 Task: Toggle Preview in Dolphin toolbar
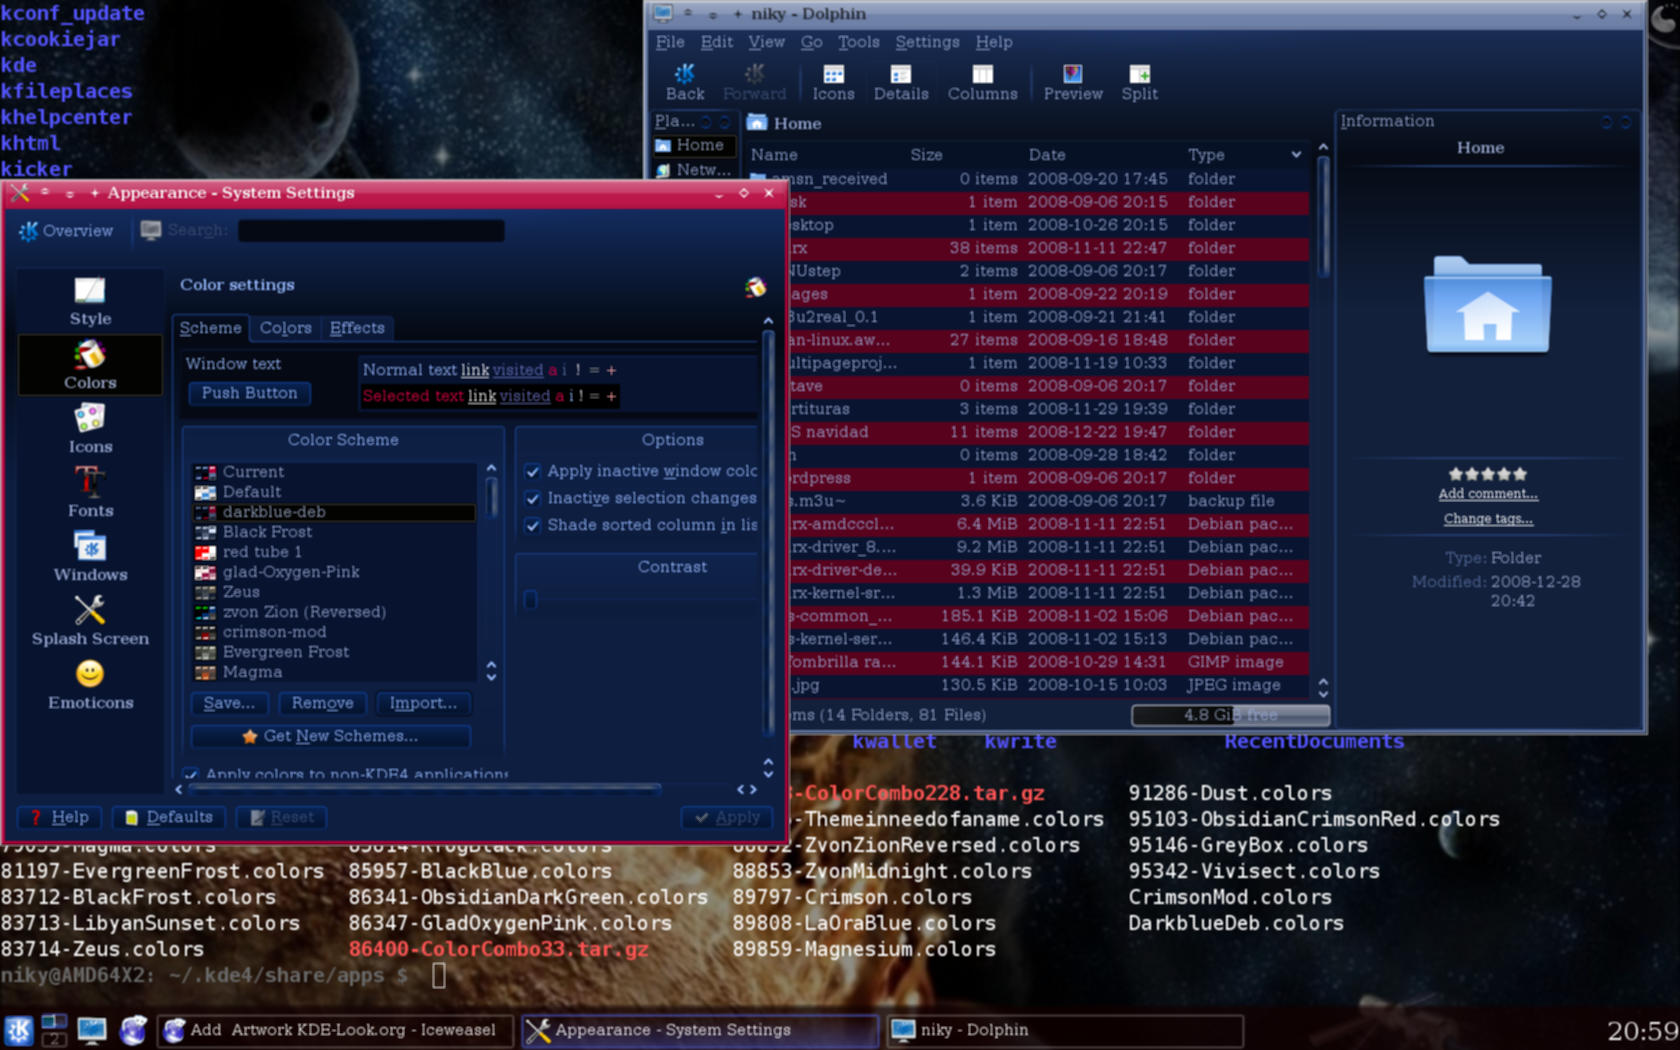click(1073, 82)
